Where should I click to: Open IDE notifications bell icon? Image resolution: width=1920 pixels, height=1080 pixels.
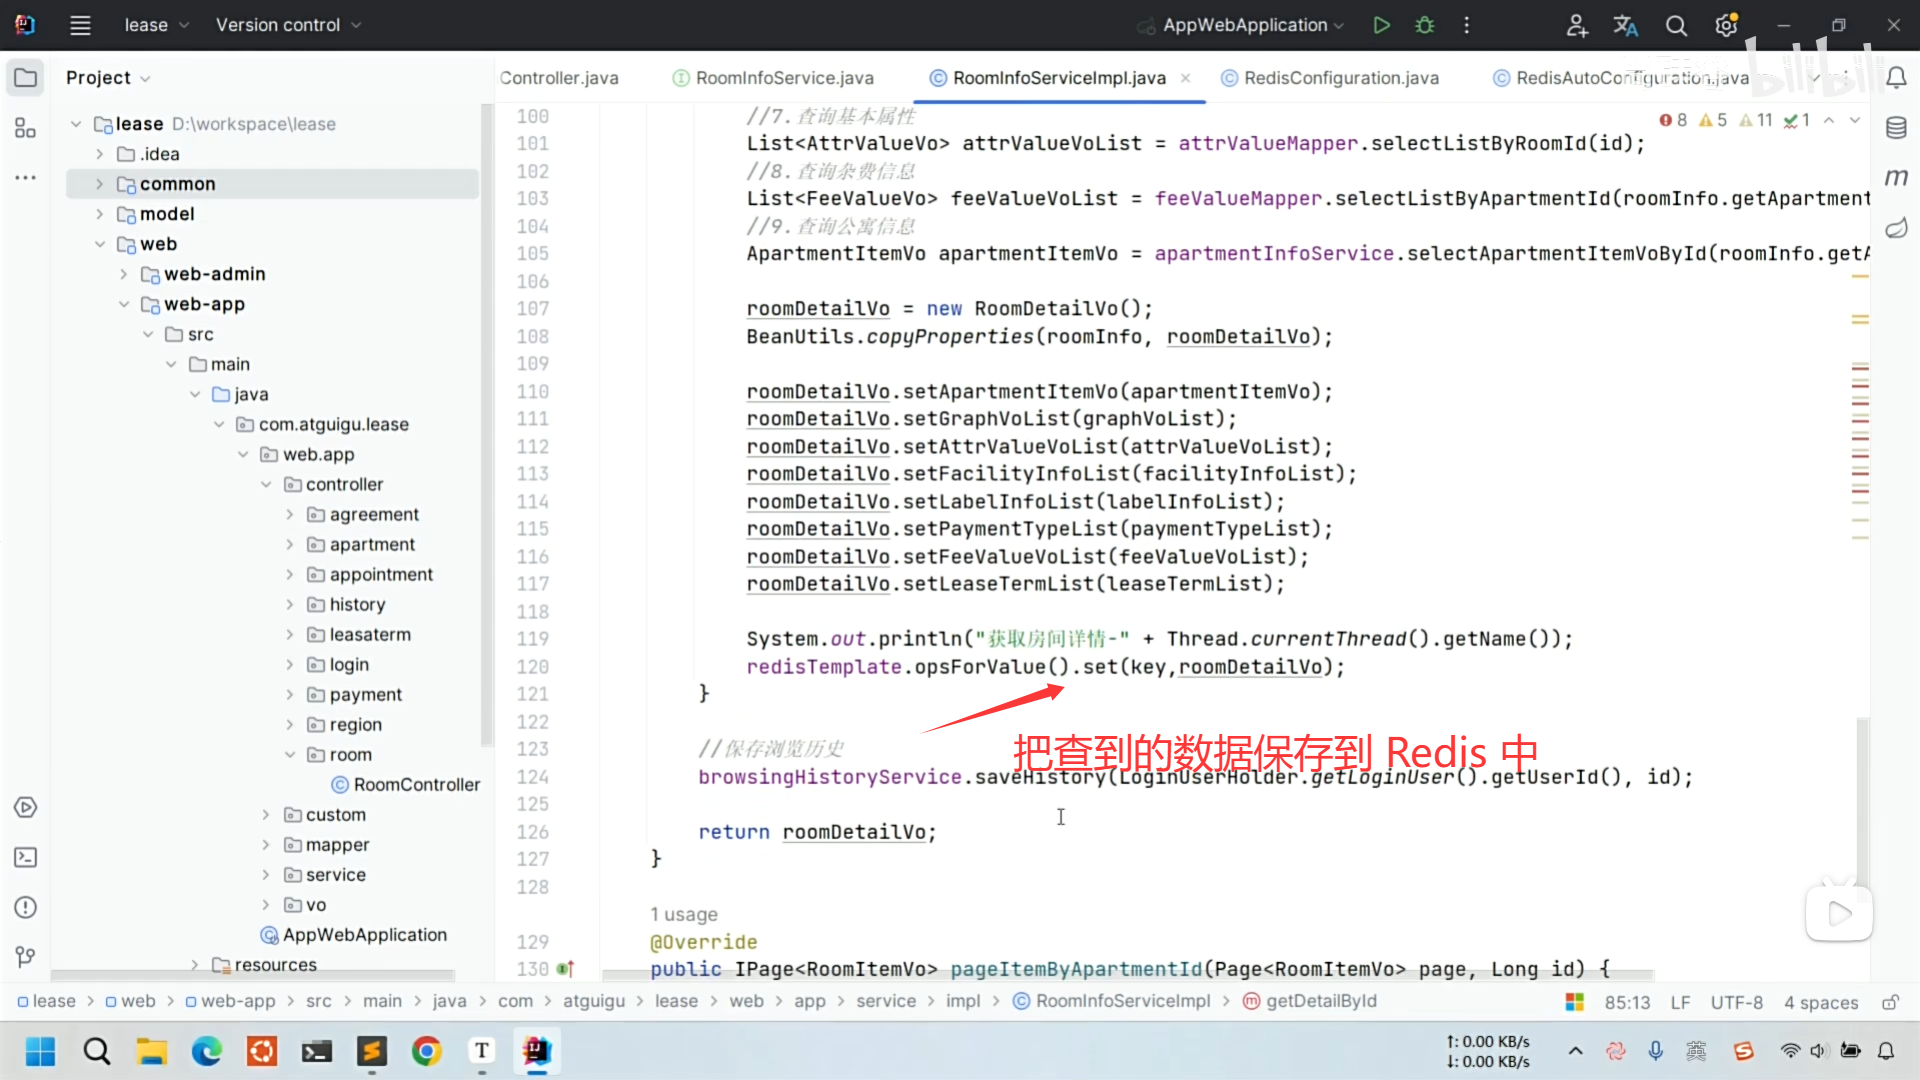coord(1896,77)
